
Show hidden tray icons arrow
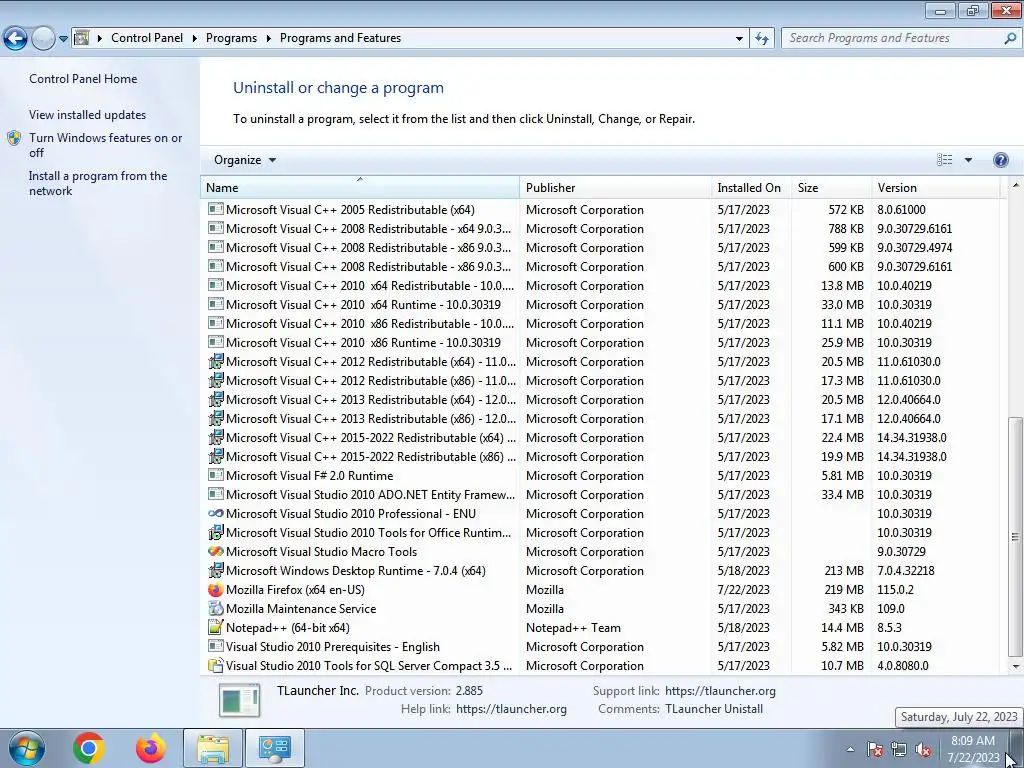(x=850, y=749)
